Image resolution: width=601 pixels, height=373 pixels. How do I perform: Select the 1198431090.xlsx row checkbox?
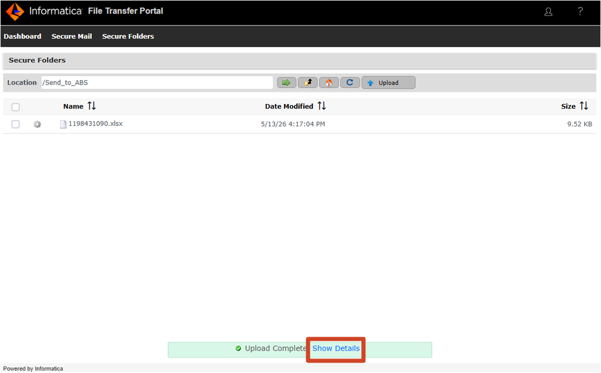click(16, 124)
